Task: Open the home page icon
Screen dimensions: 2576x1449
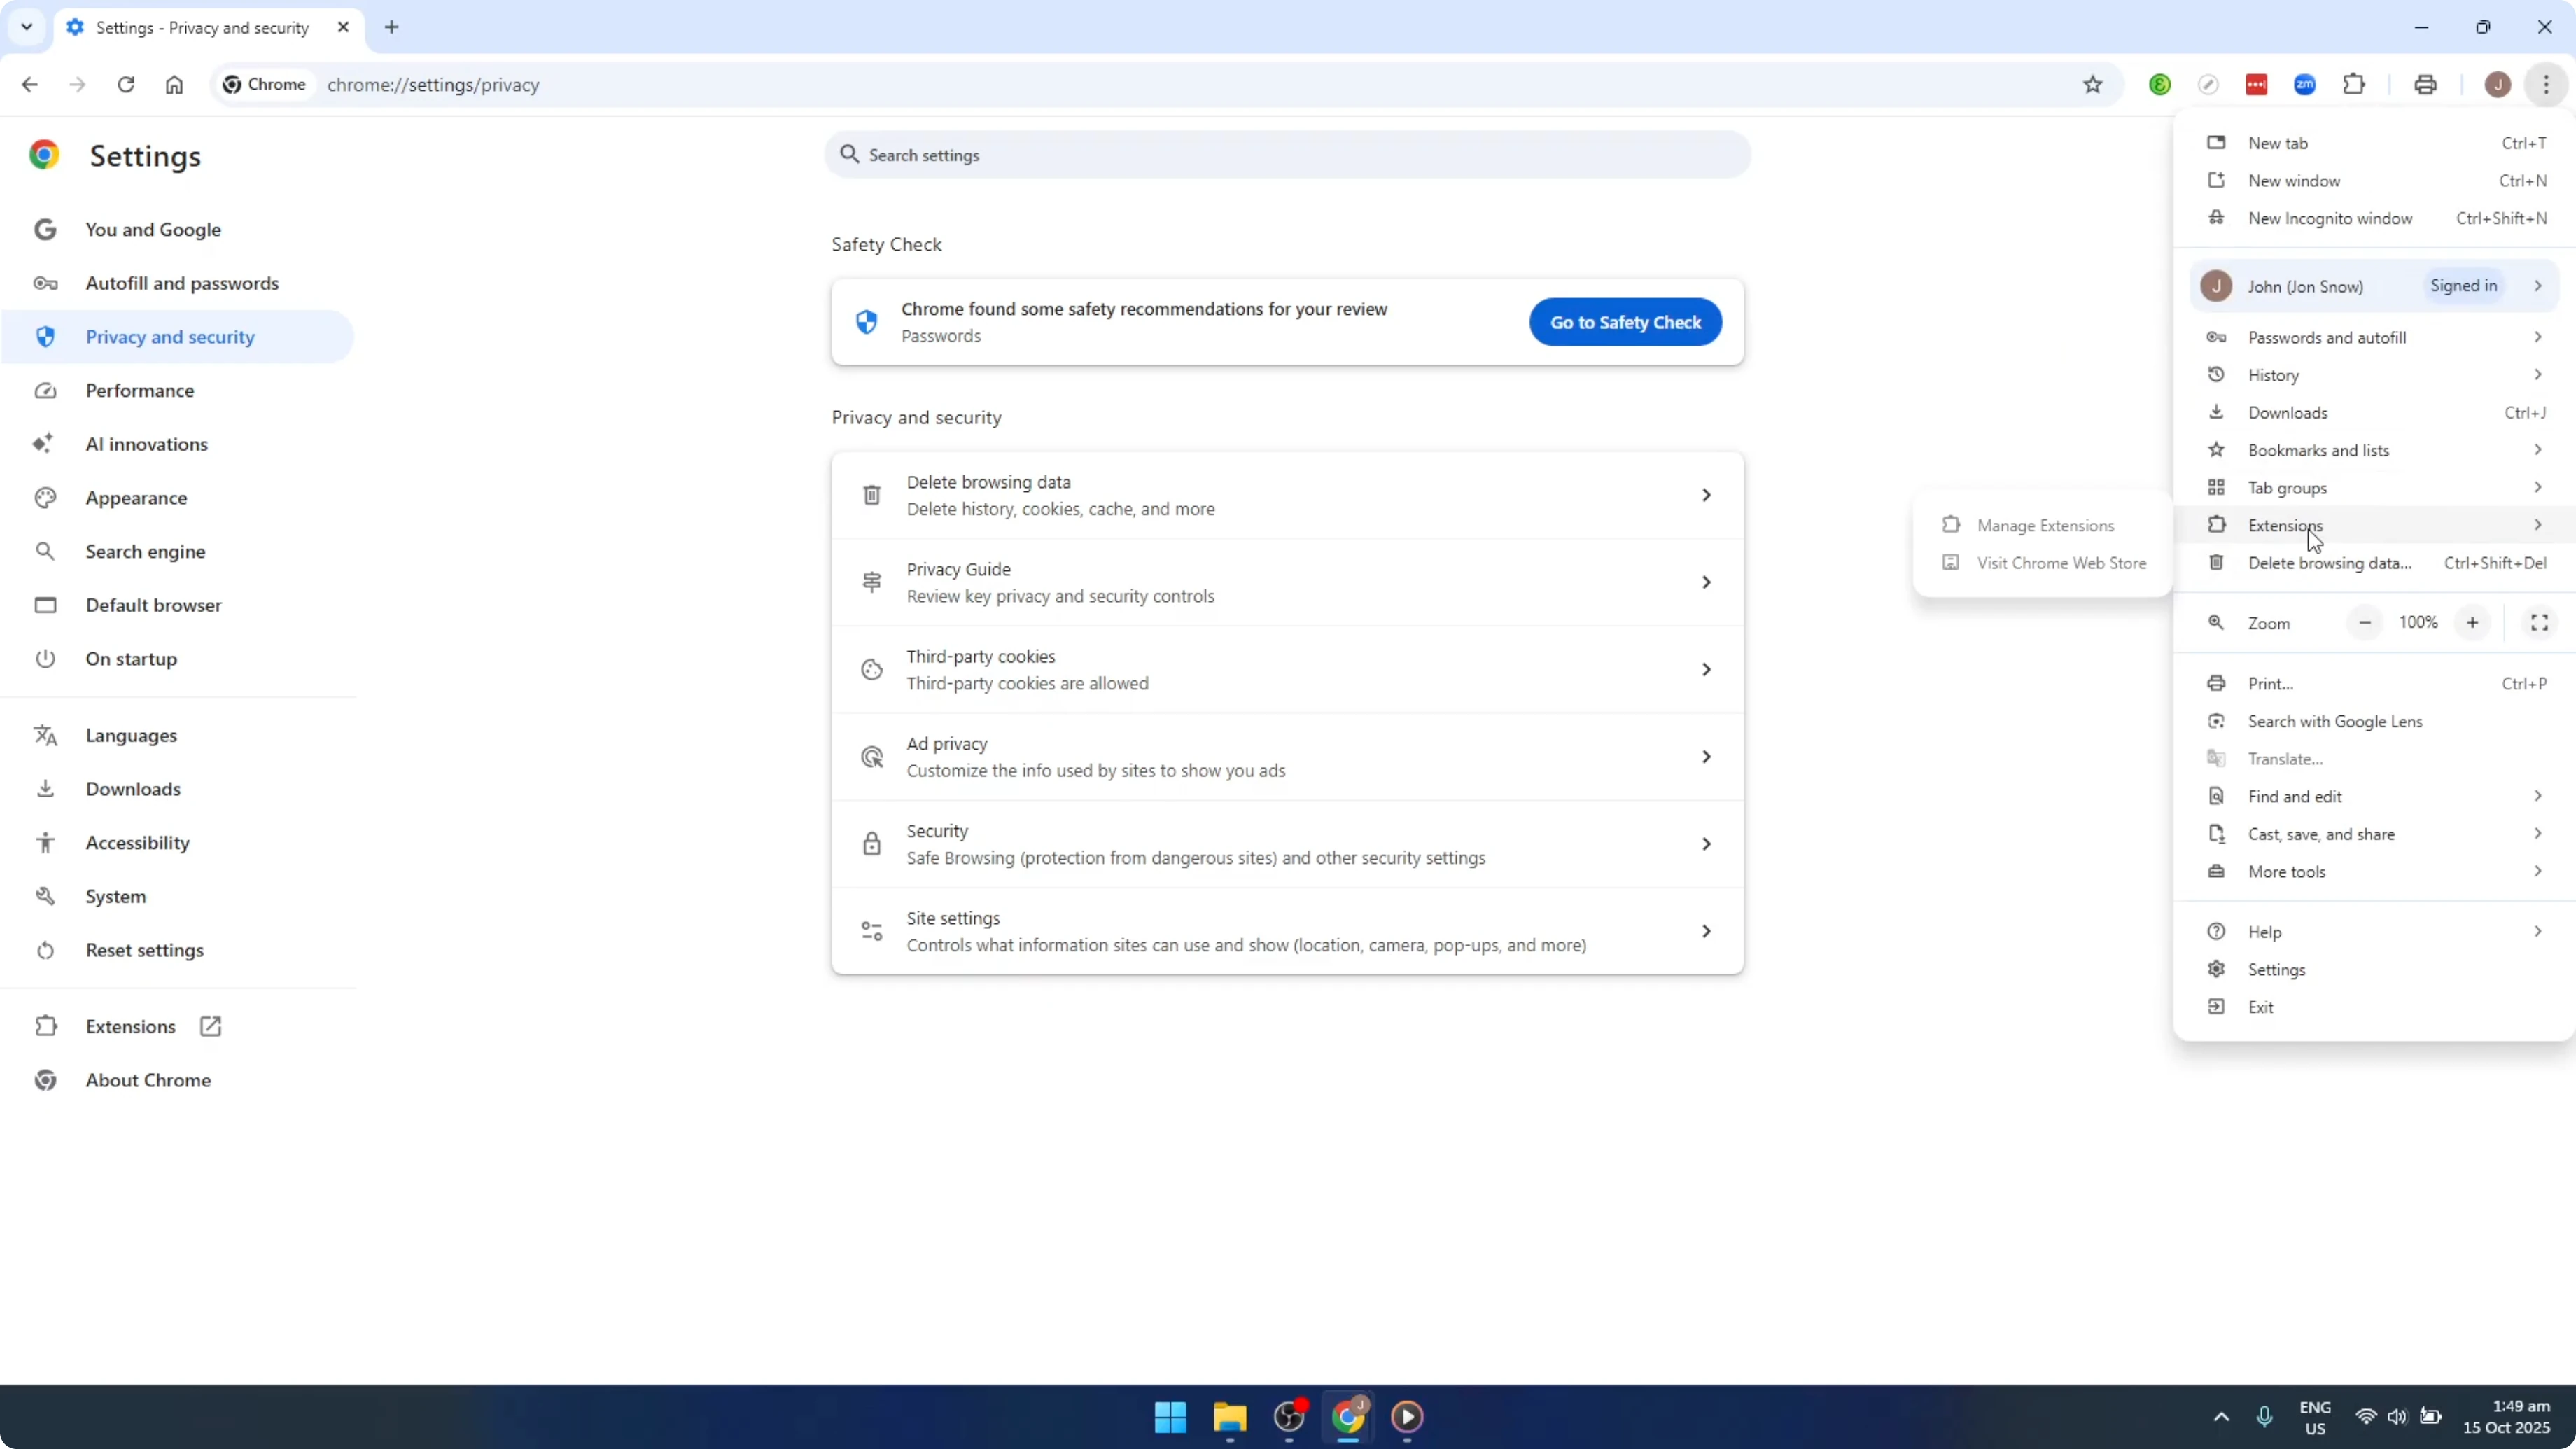Action: pyautogui.click(x=174, y=85)
